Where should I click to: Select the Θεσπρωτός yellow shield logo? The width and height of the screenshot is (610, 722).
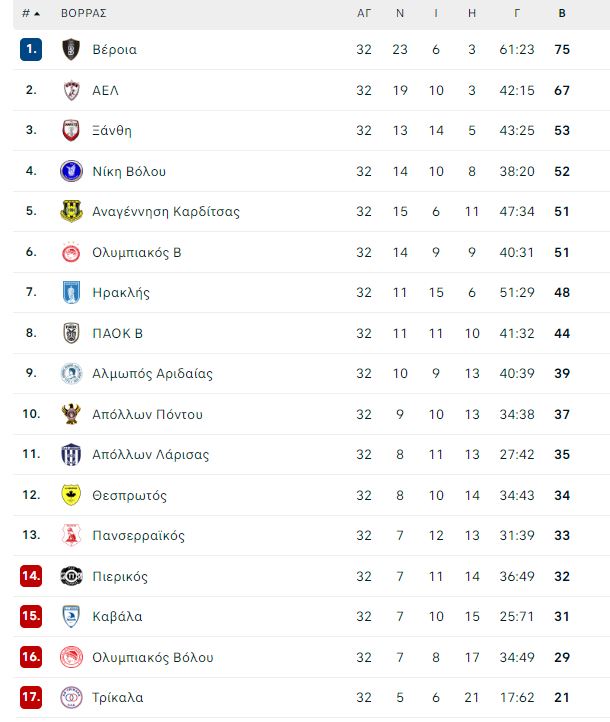[71, 495]
